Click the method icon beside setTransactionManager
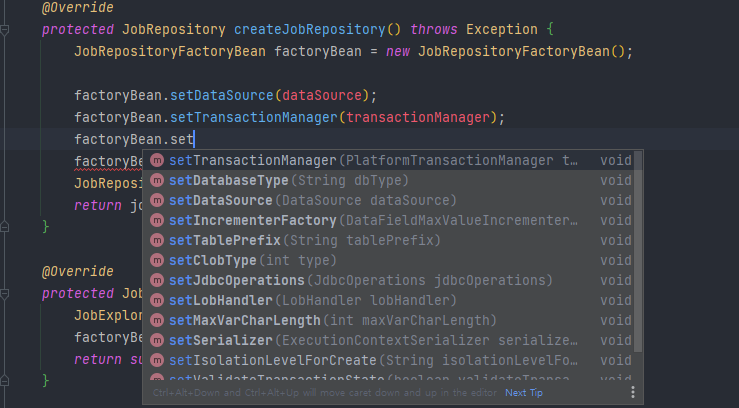Image resolution: width=739 pixels, height=408 pixels. [x=157, y=160]
